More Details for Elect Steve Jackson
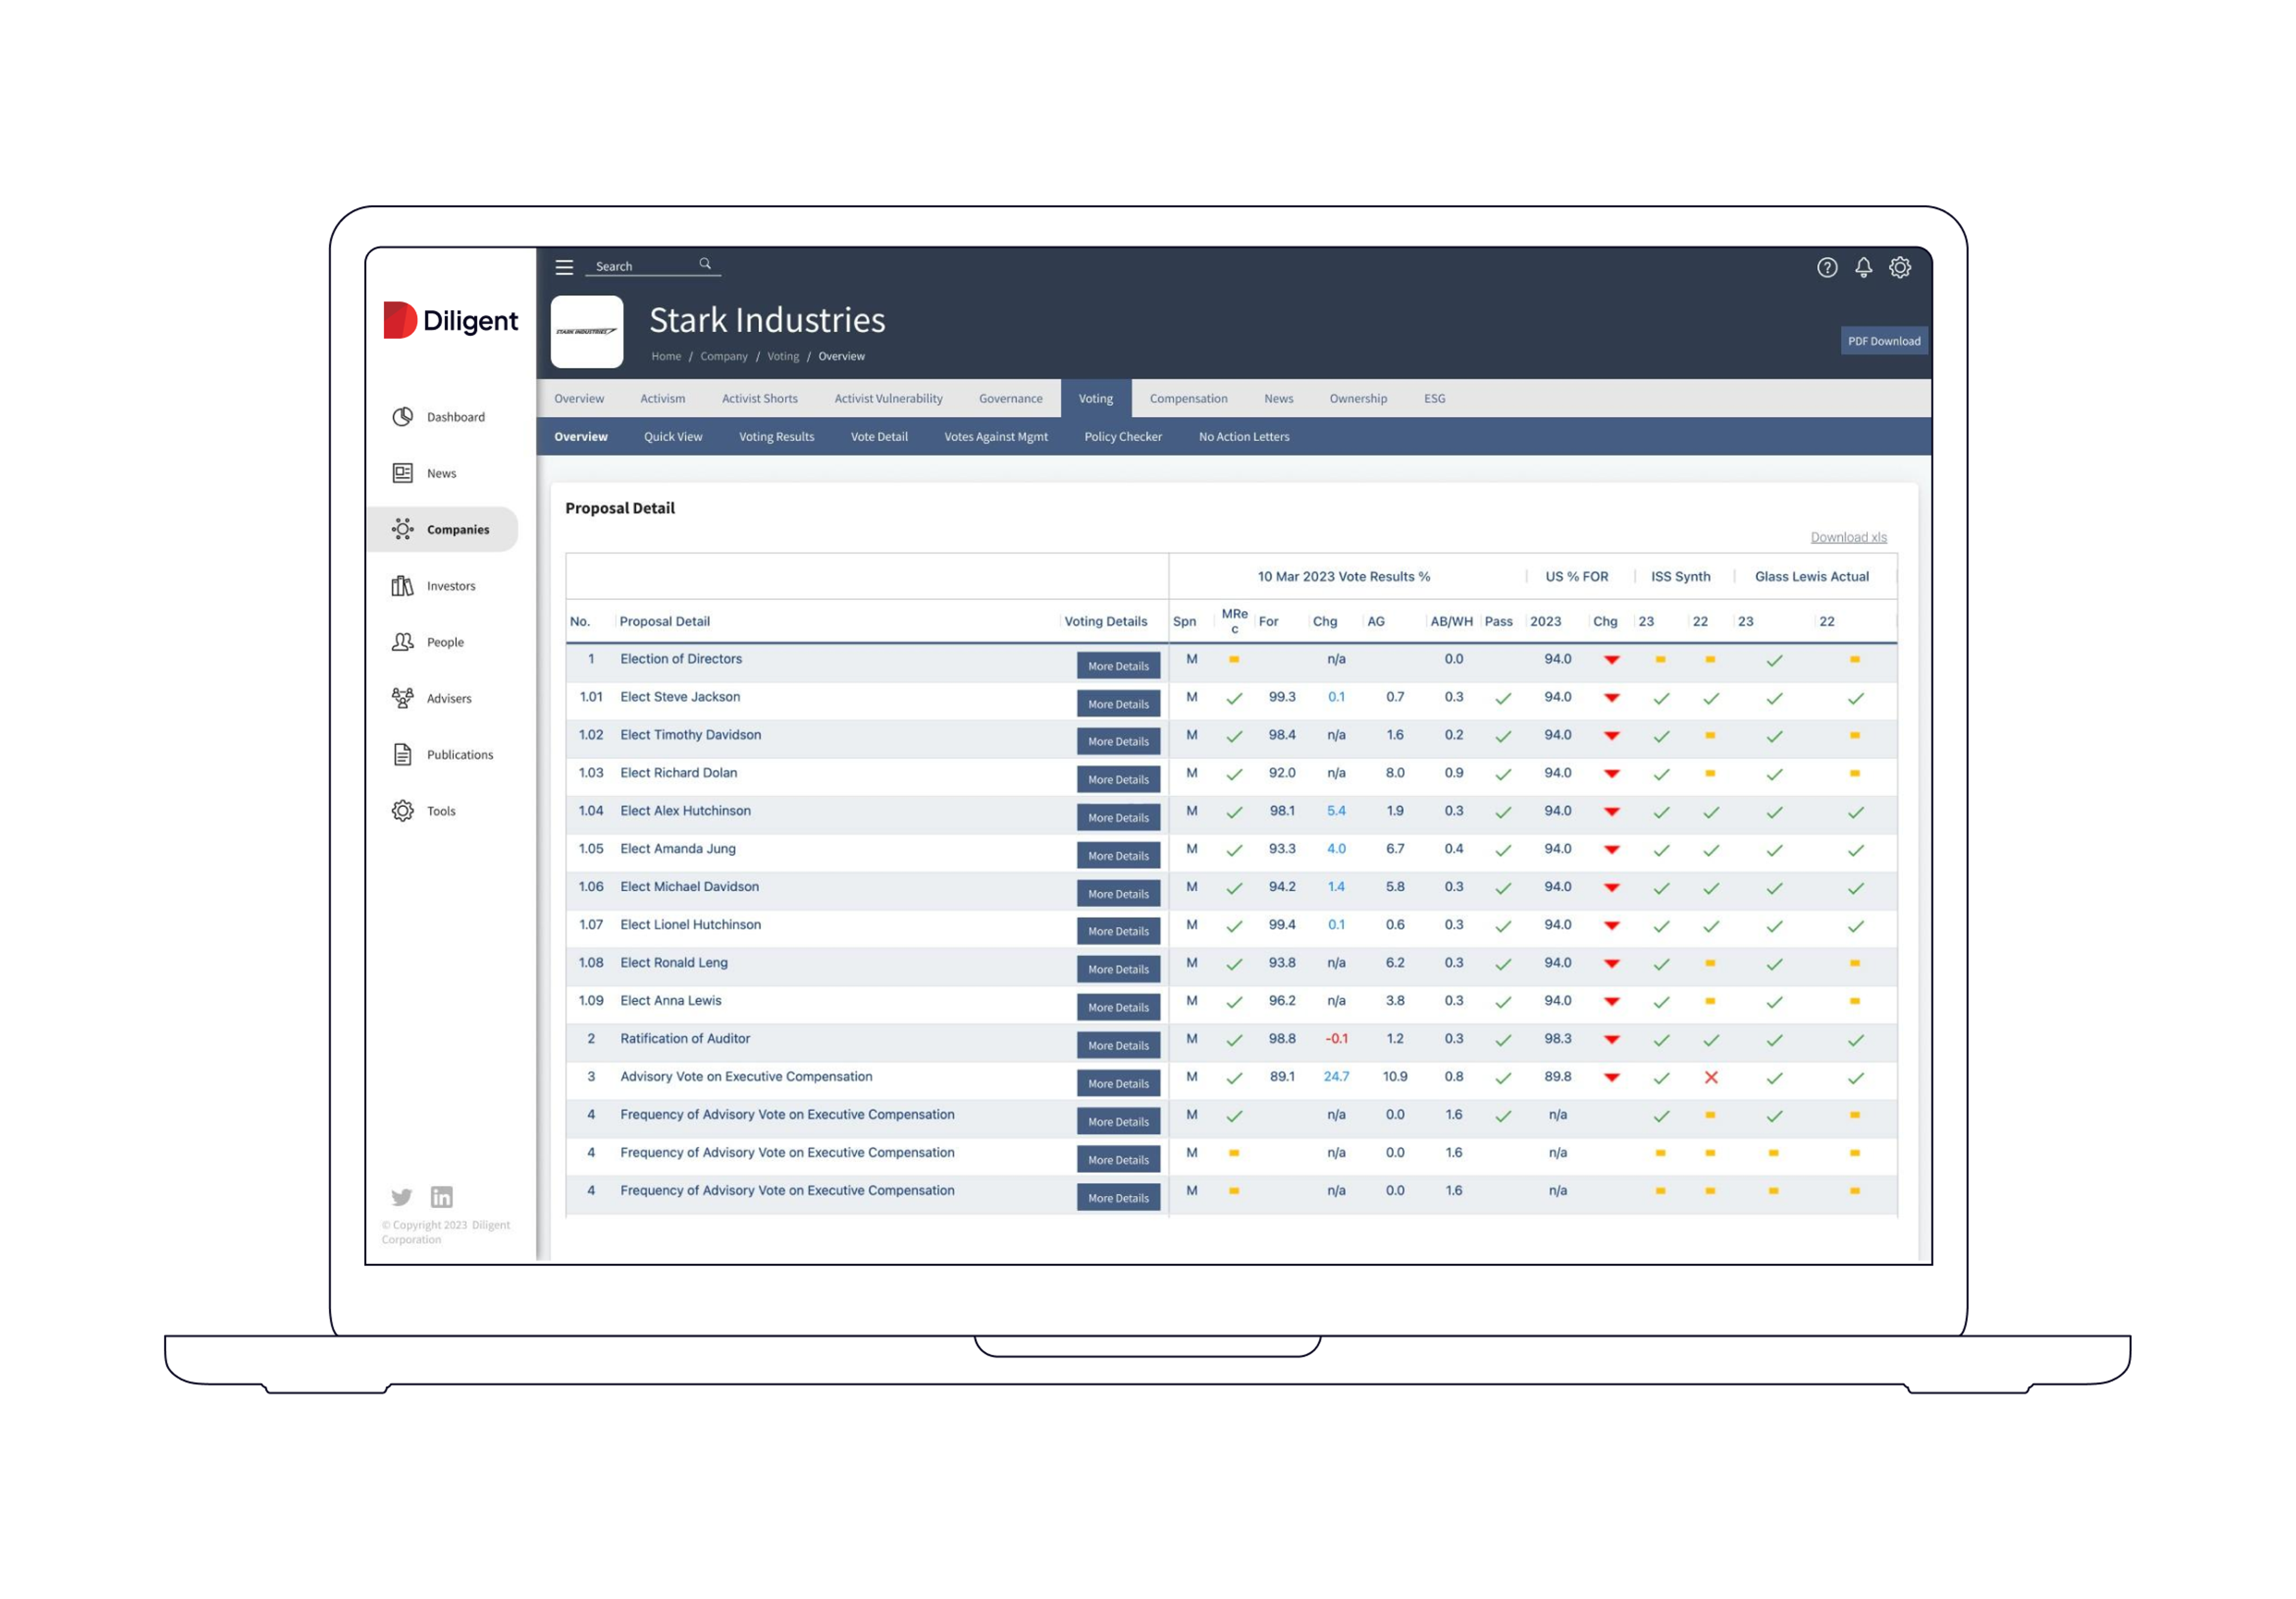2296x1599 pixels. pyautogui.click(x=1118, y=704)
